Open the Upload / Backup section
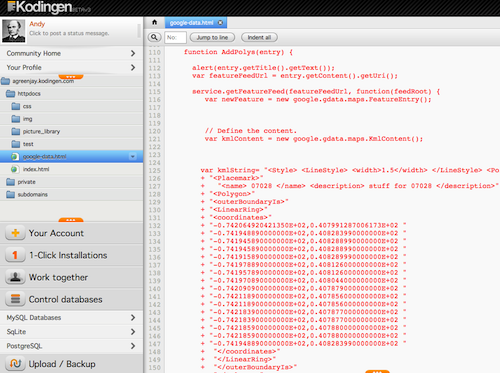The image size is (500, 373). (x=71, y=364)
